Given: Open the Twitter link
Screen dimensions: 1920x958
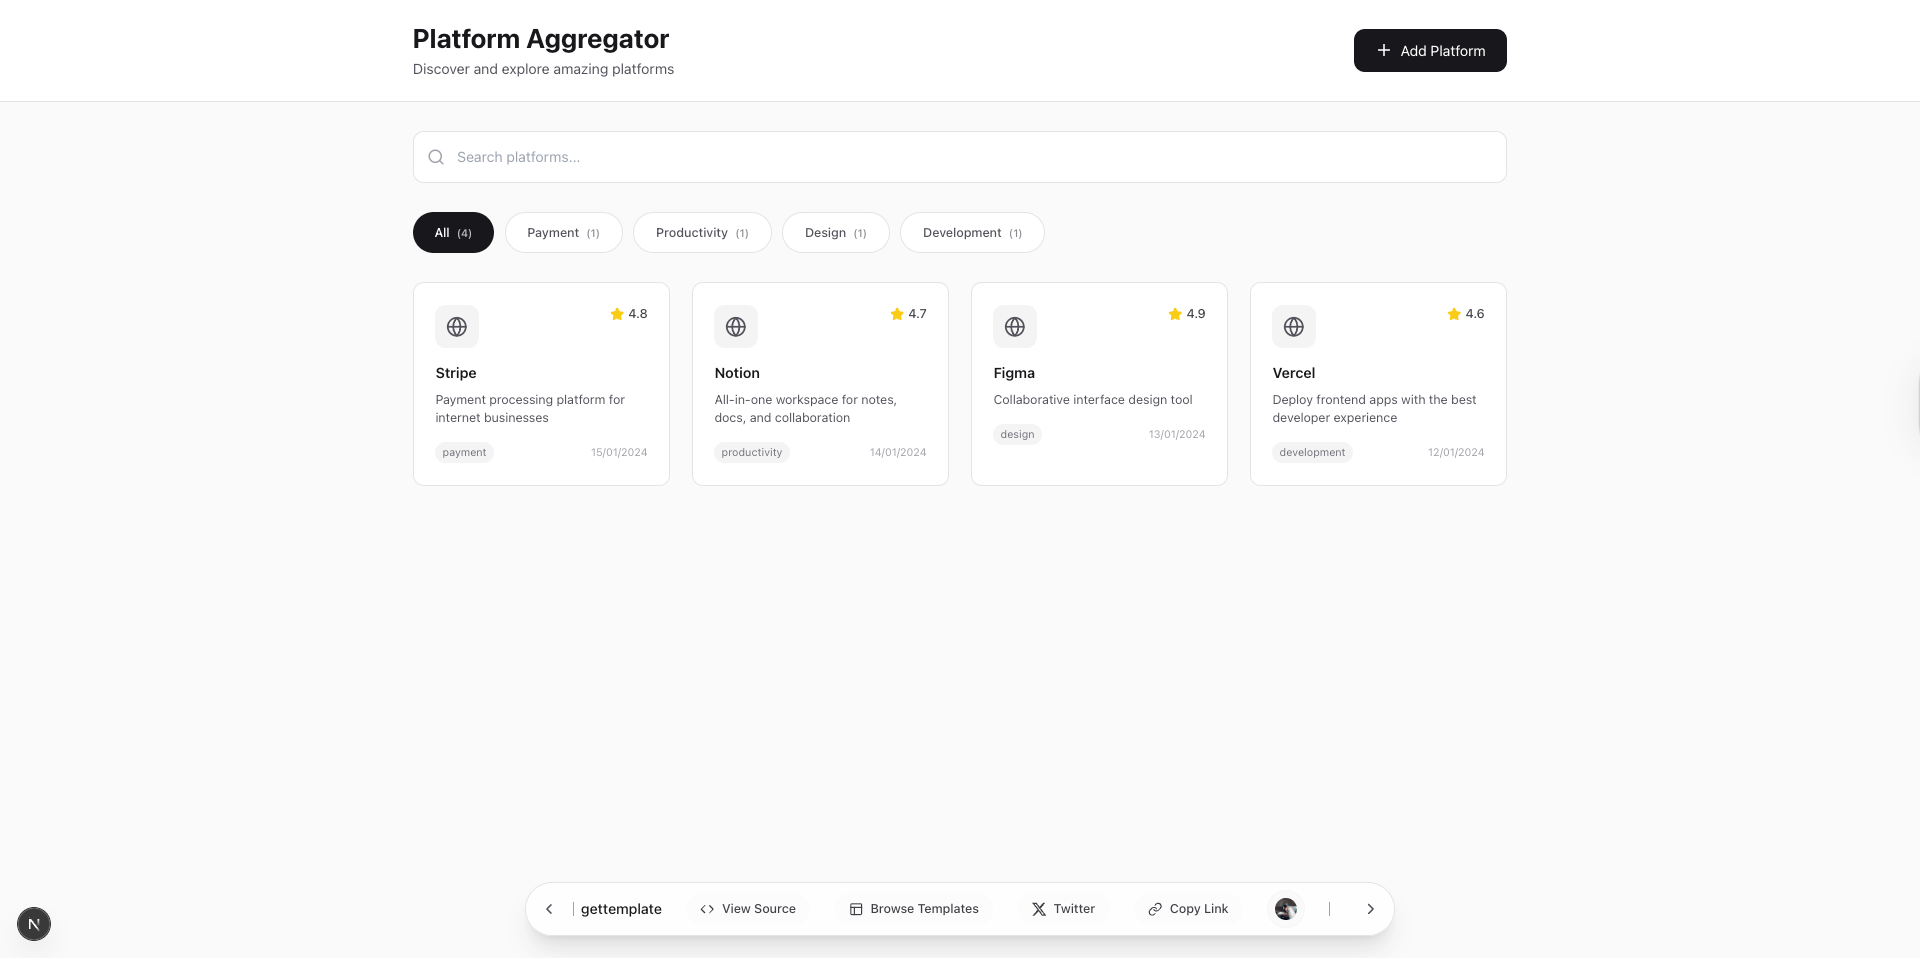Looking at the screenshot, I should click(x=1063, y=909).
